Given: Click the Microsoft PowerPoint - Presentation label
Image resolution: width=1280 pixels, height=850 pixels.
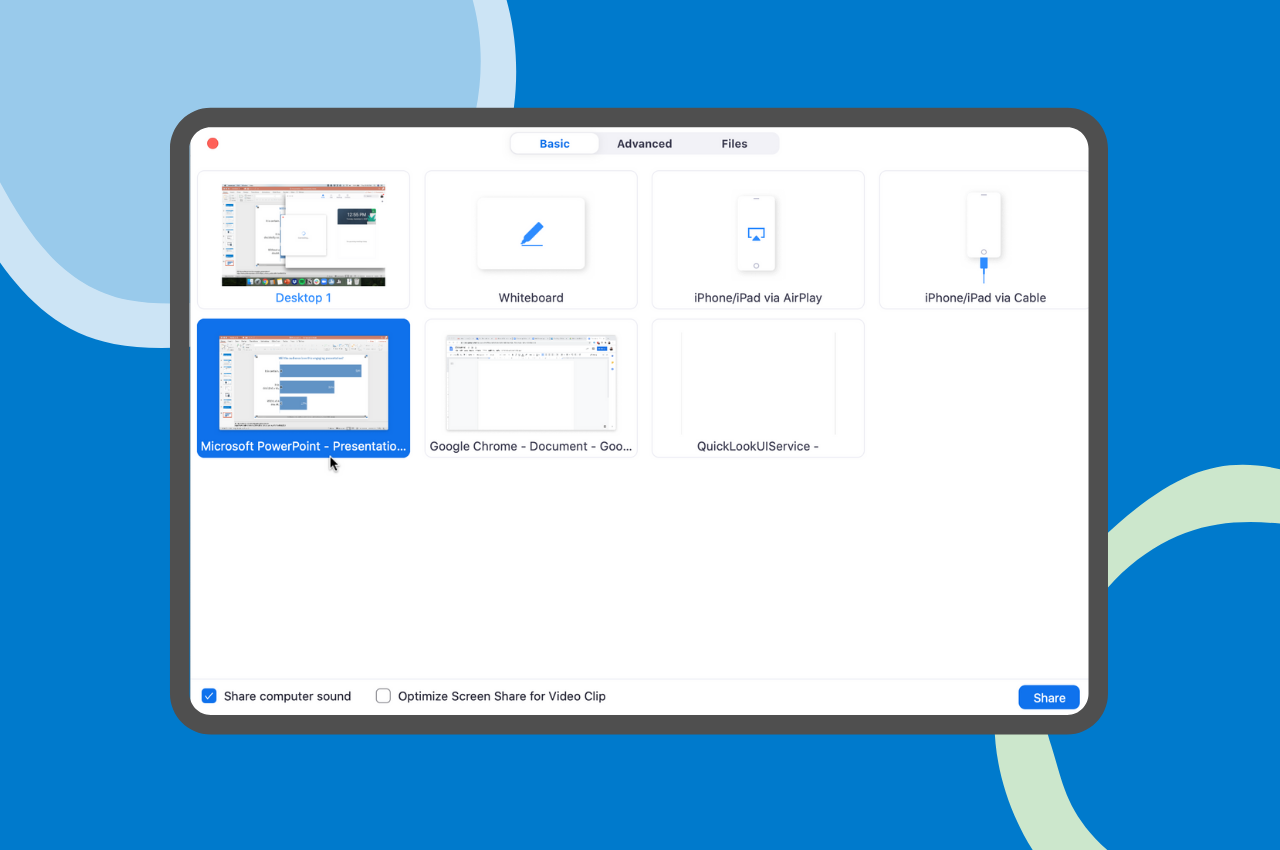Looking at the screenshot, I should pyautogui.click(x=304, y=447).
